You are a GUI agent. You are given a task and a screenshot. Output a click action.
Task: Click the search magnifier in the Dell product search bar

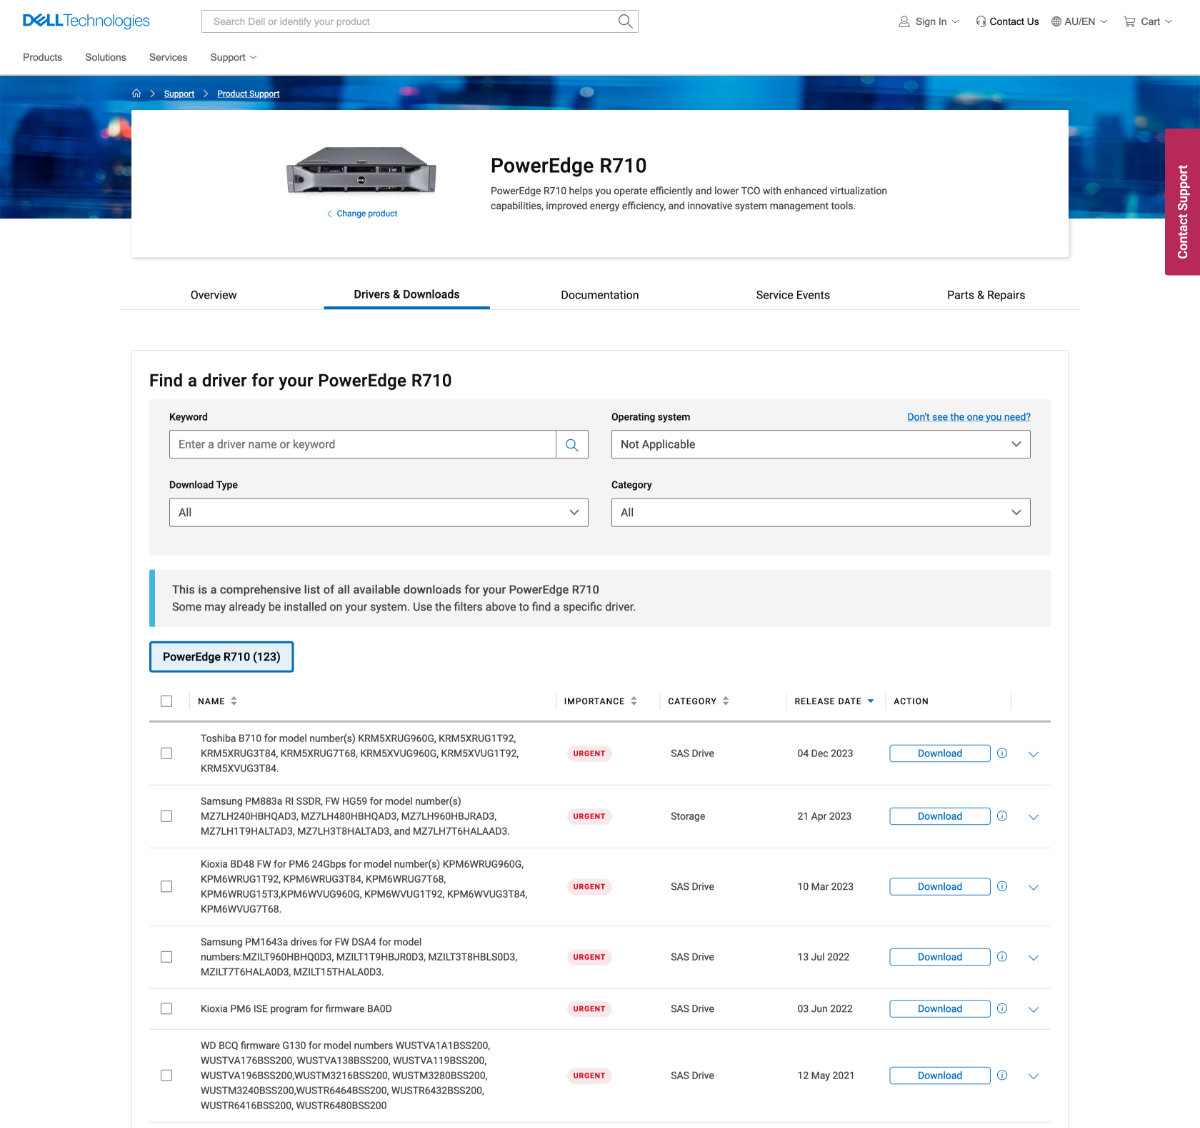click(x=625, y=20)
